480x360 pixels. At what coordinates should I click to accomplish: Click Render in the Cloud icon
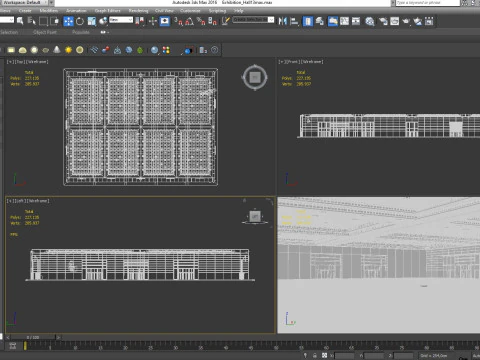(x=418, y=21)
